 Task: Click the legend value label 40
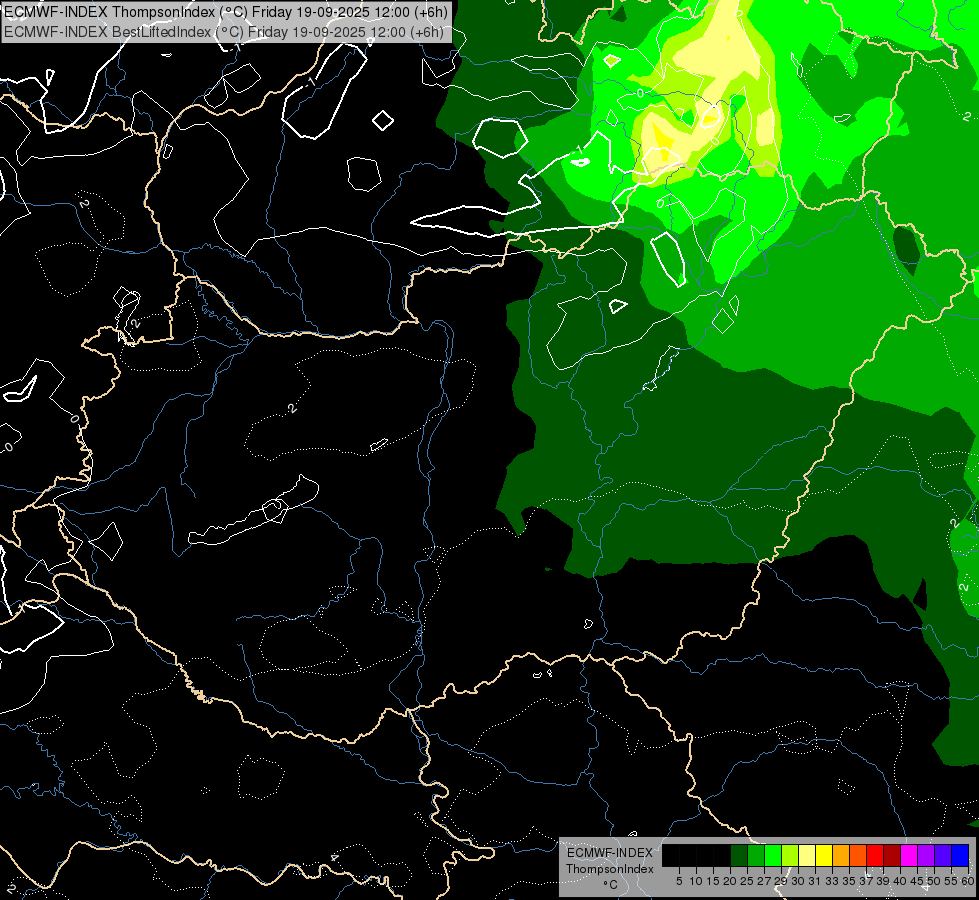click(x=900, y=881)
